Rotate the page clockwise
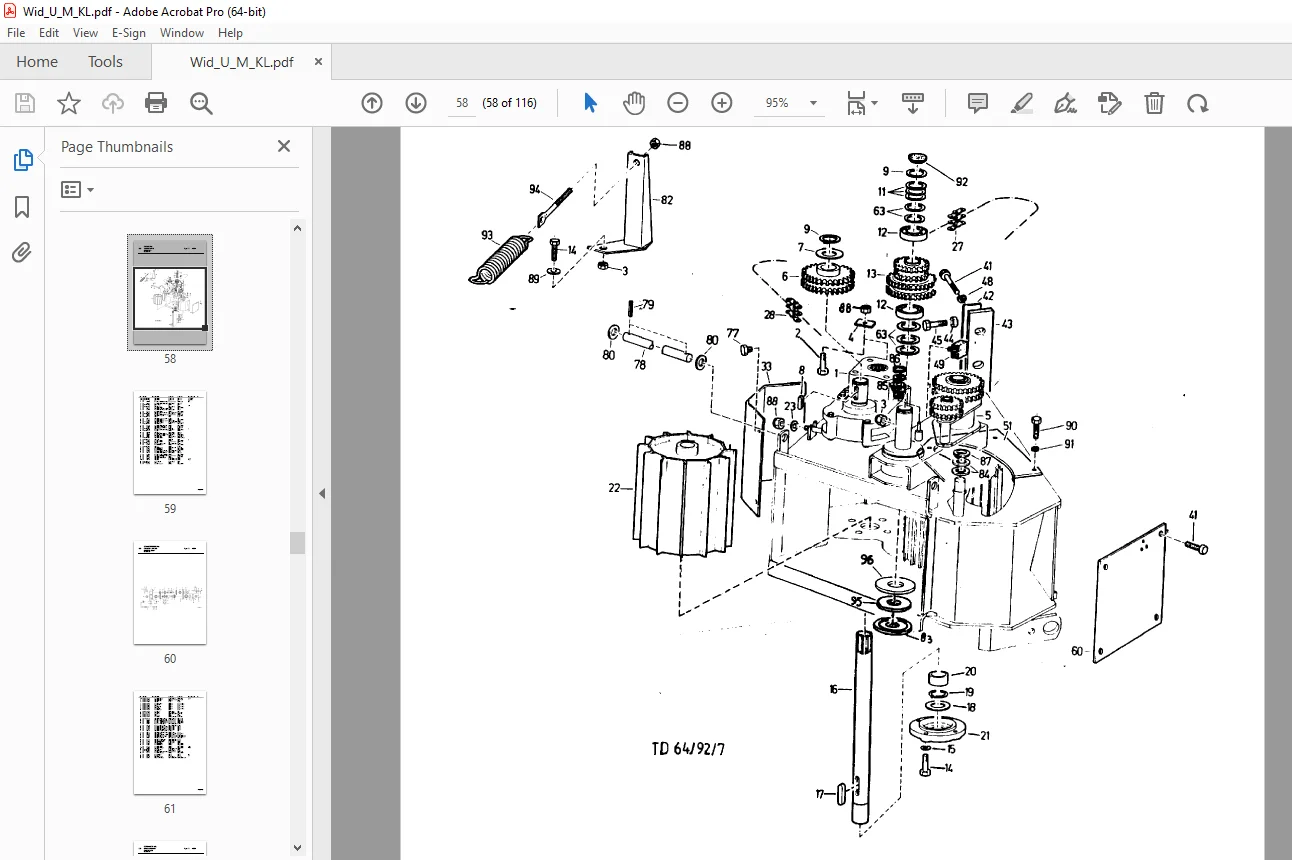Viewport: 1292px width, 860px height. pos(1197,103)
